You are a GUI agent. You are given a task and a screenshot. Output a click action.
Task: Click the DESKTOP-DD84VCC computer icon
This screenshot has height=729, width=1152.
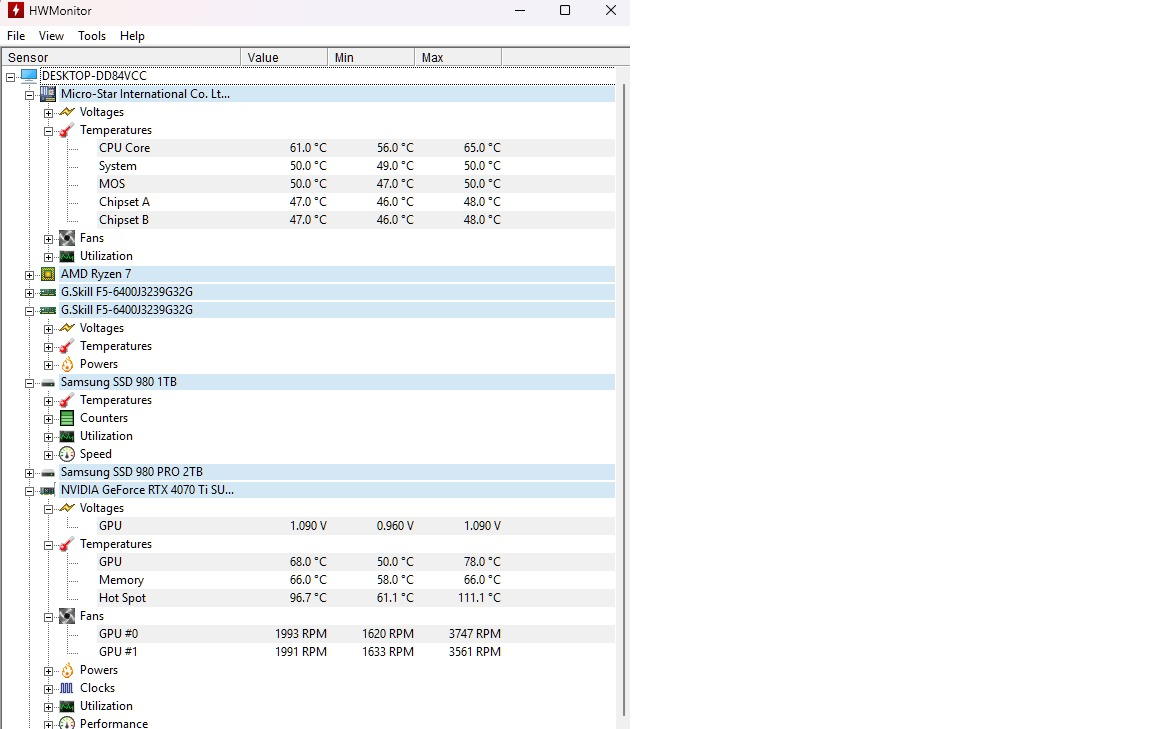tap(29, 76)
